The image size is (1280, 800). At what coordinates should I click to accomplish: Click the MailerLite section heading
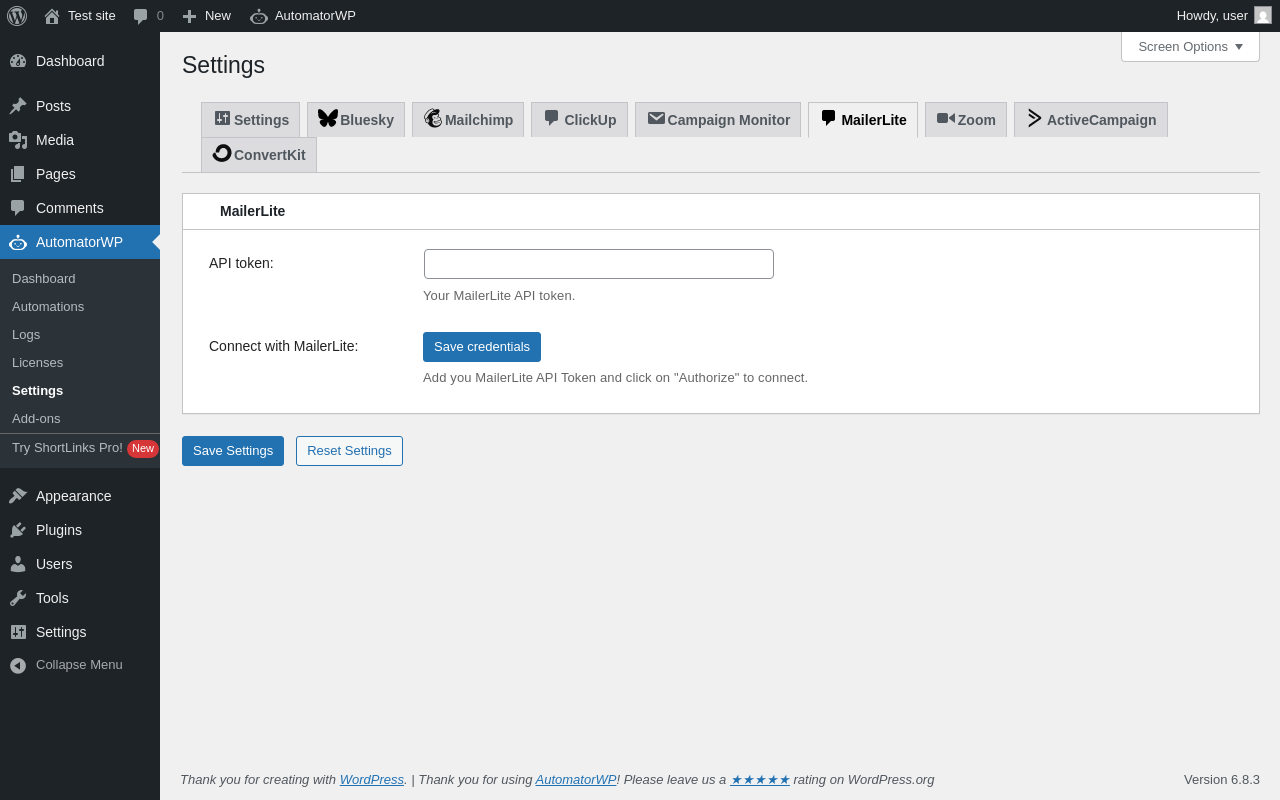[253, 211]
